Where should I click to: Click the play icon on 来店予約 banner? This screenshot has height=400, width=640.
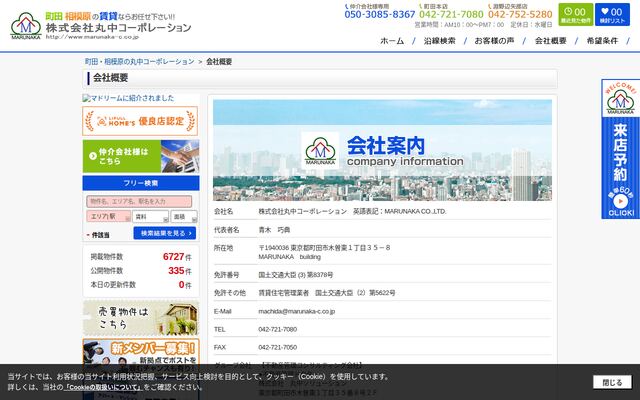pyautogui.click(x=620, y=201)
